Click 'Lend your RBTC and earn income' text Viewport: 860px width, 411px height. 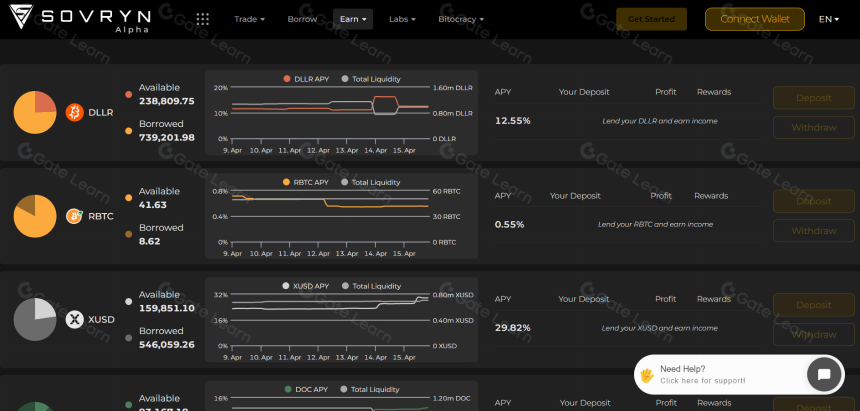coord(655,224)
